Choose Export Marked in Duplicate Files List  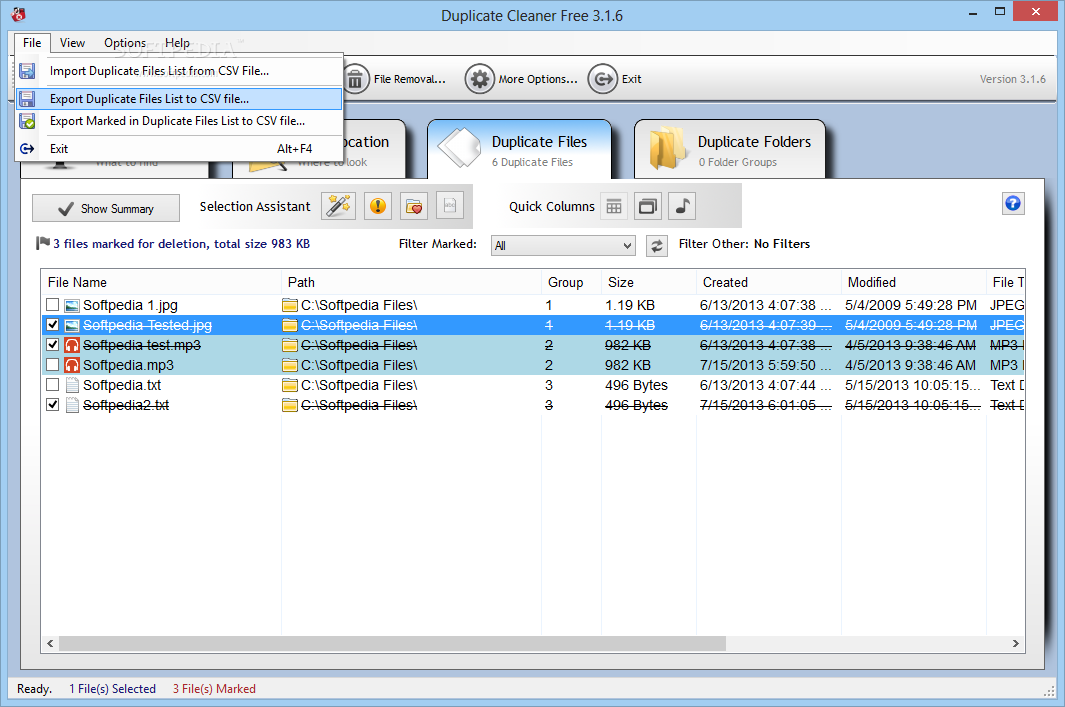click(179, 121)
